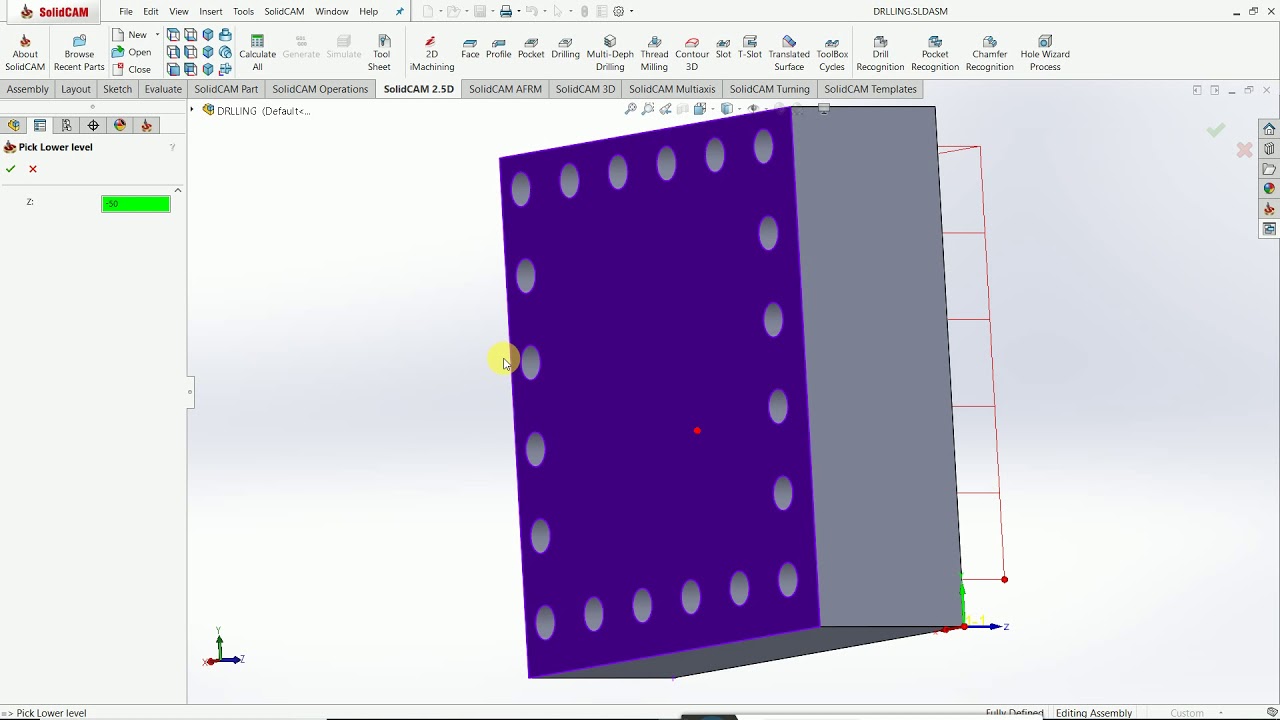The height and width of the screenshot is (720, 1280).
Task: Open the SolidCAM manager tab icon
Action: coord(146,125)
